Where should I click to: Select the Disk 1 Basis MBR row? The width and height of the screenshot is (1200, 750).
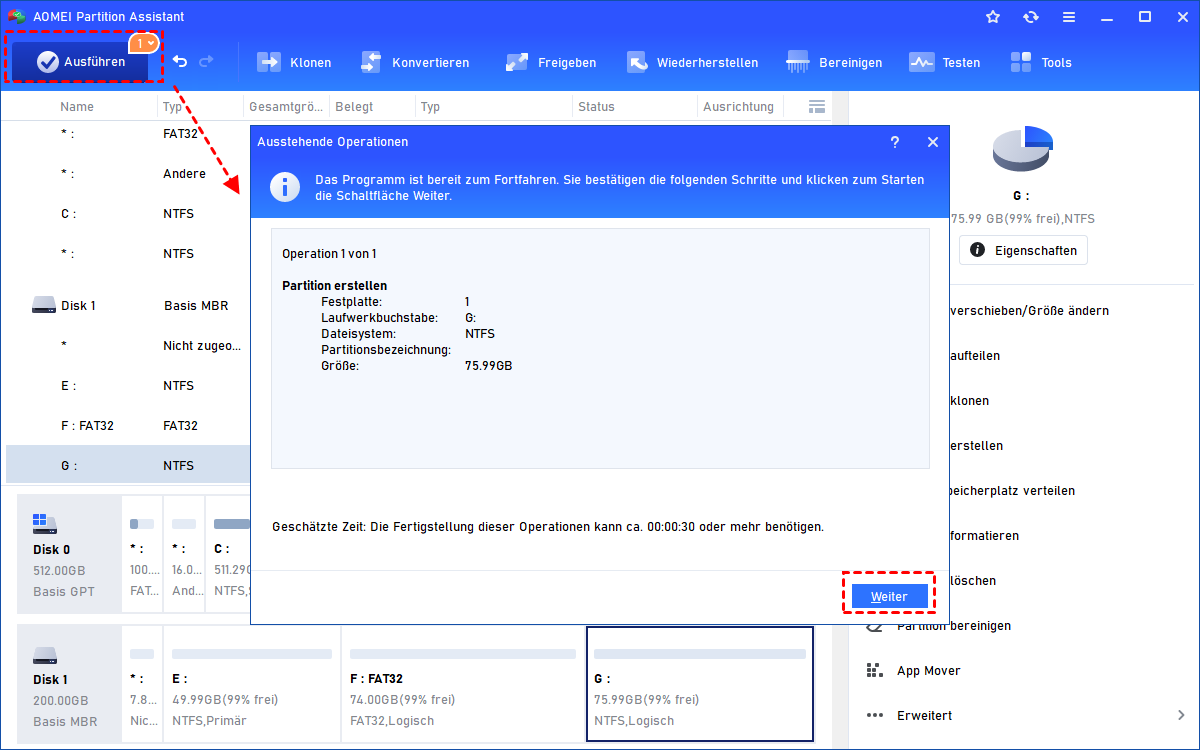(x=127, y=305)
